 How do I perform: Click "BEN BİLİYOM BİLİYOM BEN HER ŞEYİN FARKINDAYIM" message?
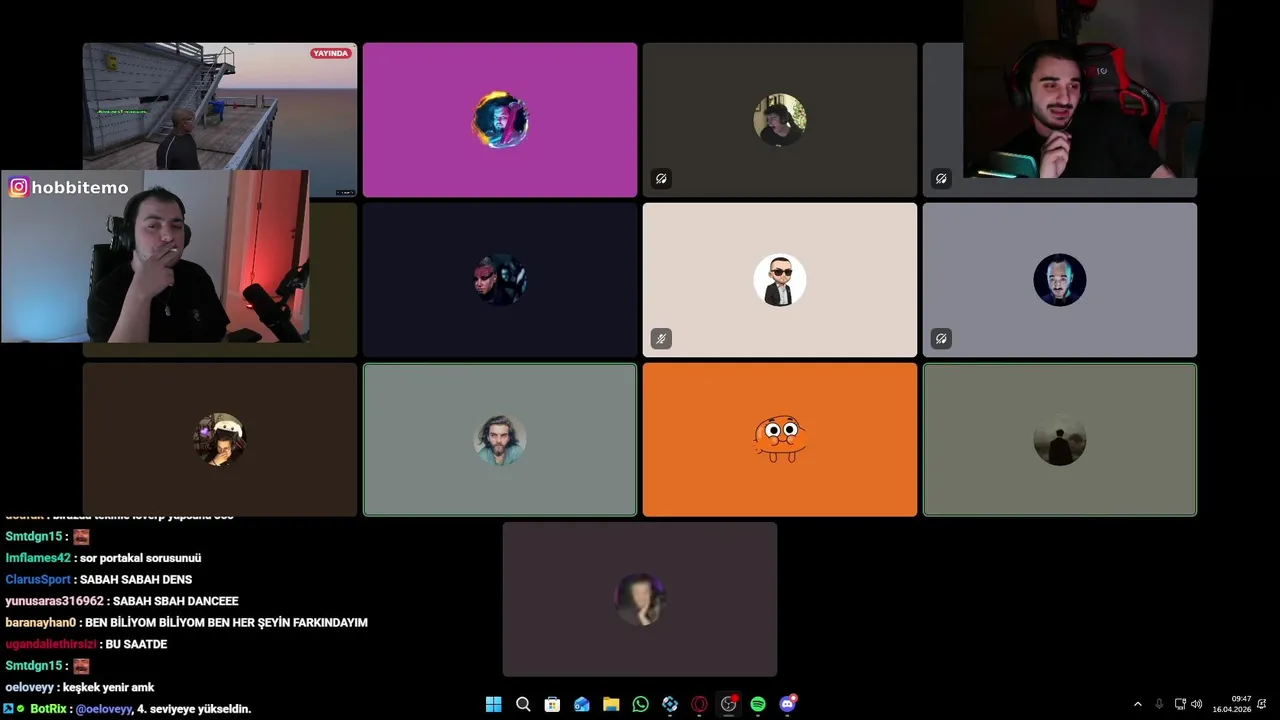coord(227,623)
